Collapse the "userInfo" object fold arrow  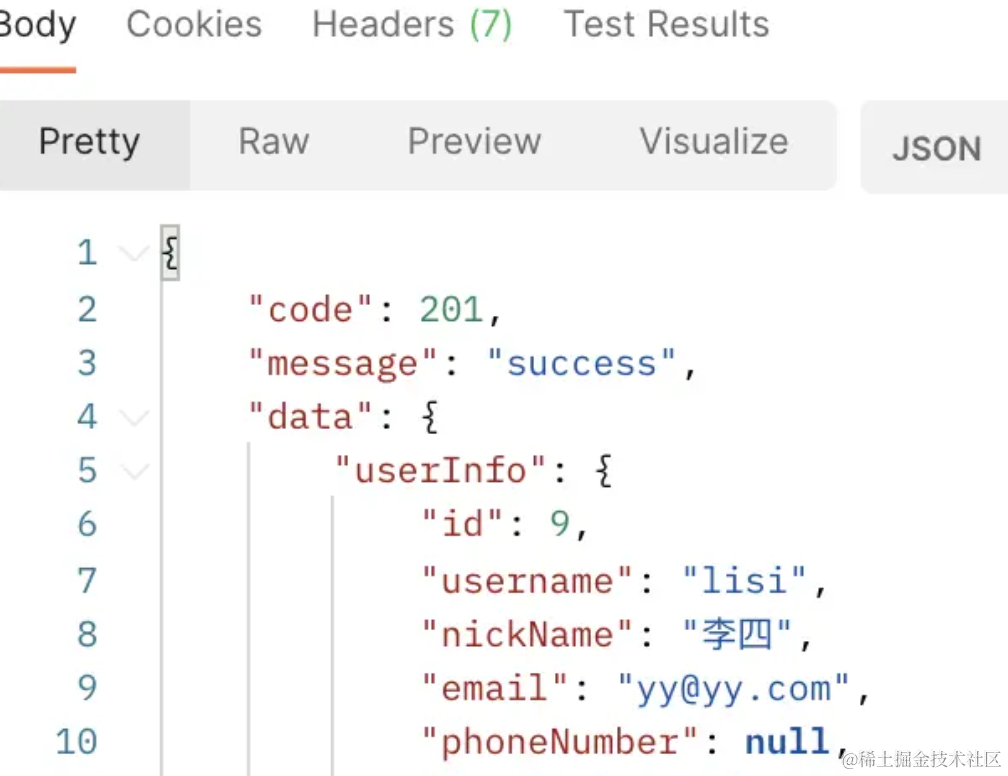click(x=133, y=471)
